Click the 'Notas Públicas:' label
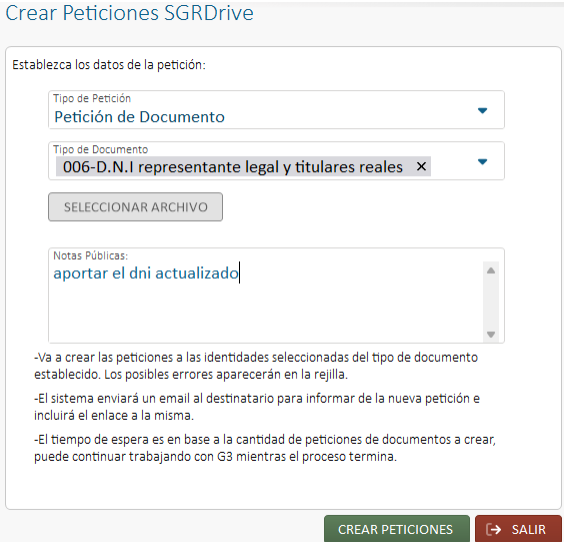Viewport: 564px width, 542px height. 91,255
